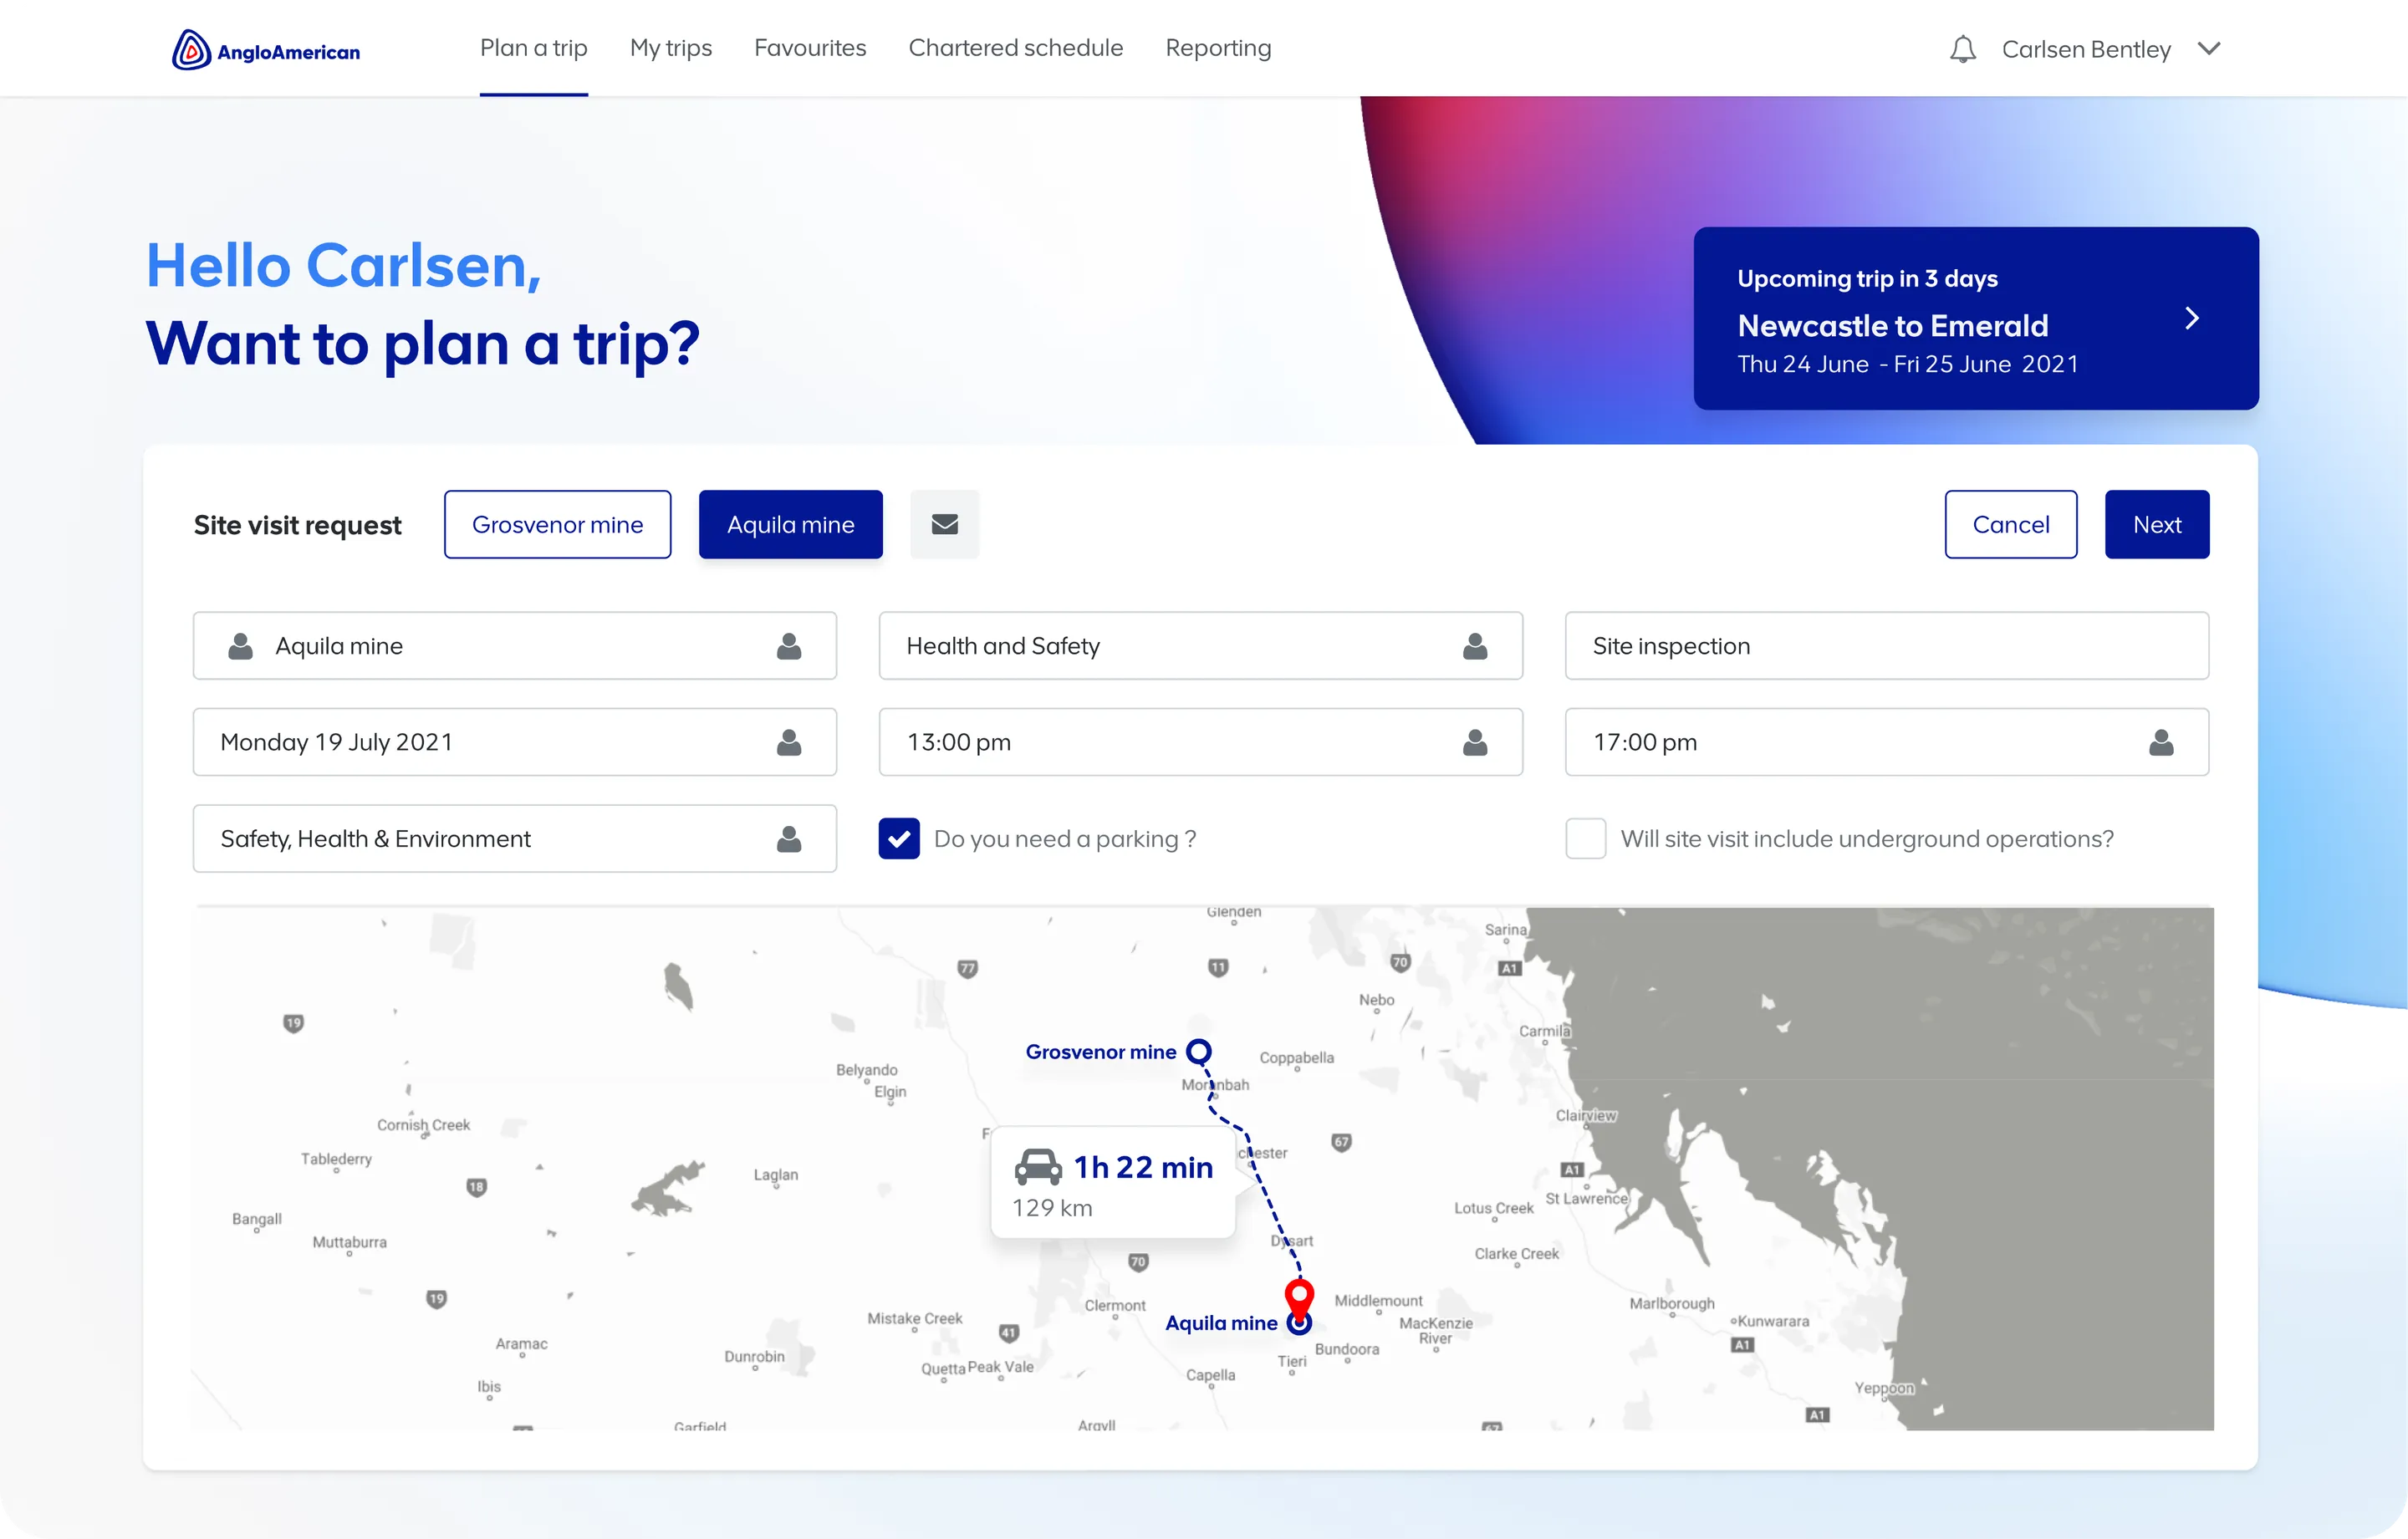The image size is (2408, 1539).
Task: Click 'Aquila mine' label on map
Action: [1221, 1322]
